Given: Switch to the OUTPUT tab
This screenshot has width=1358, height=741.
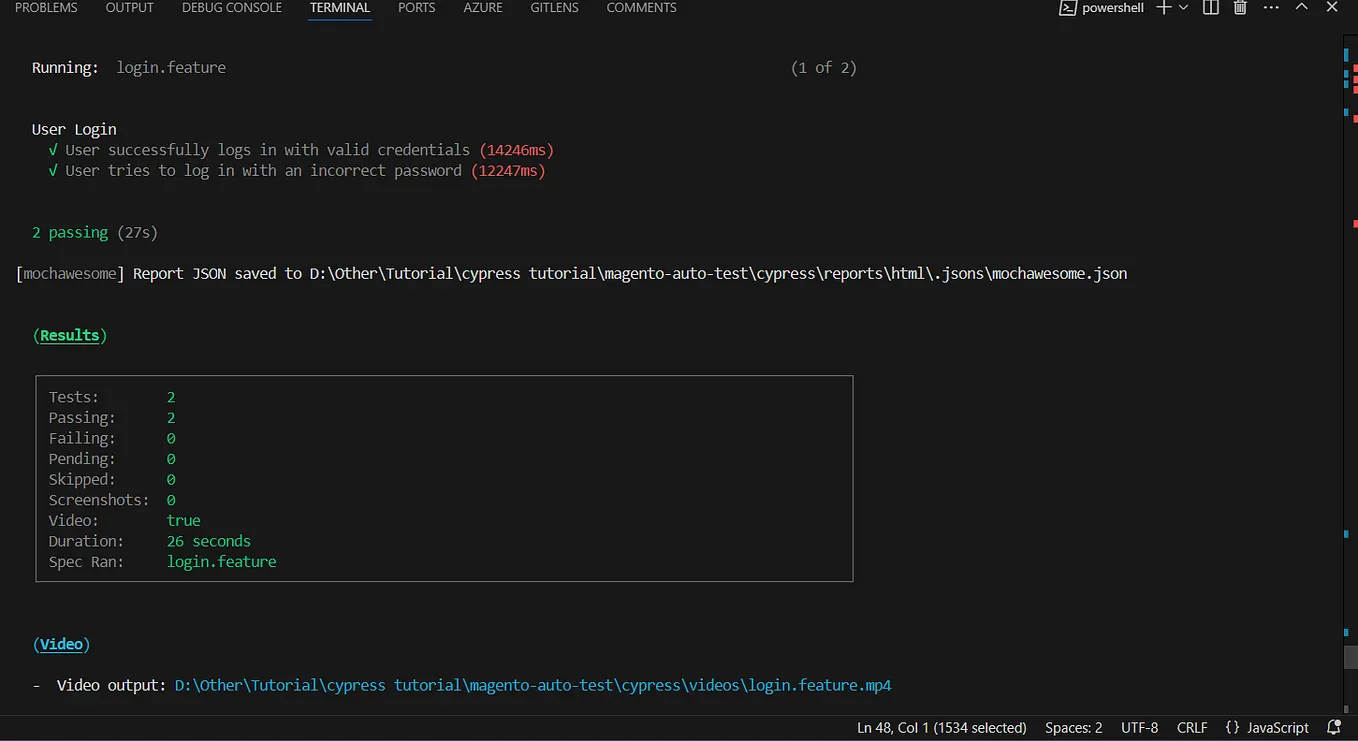Looking at the screenshot, I should tap(129, 8).
